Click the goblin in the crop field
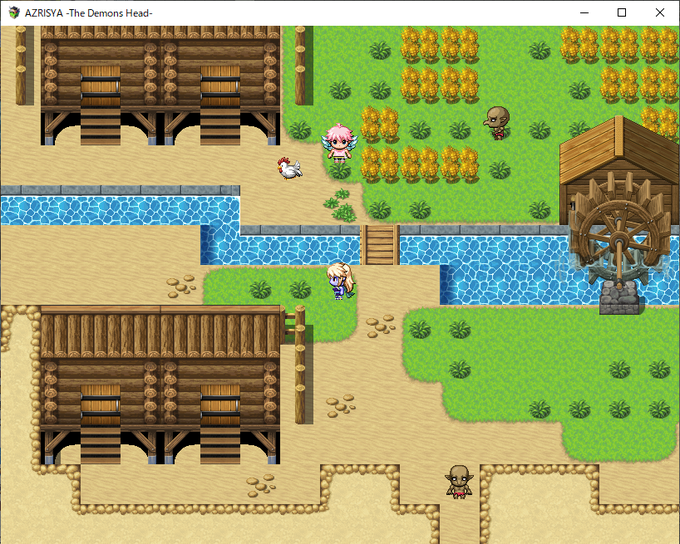The image size is (680, 544). (497, 123)
